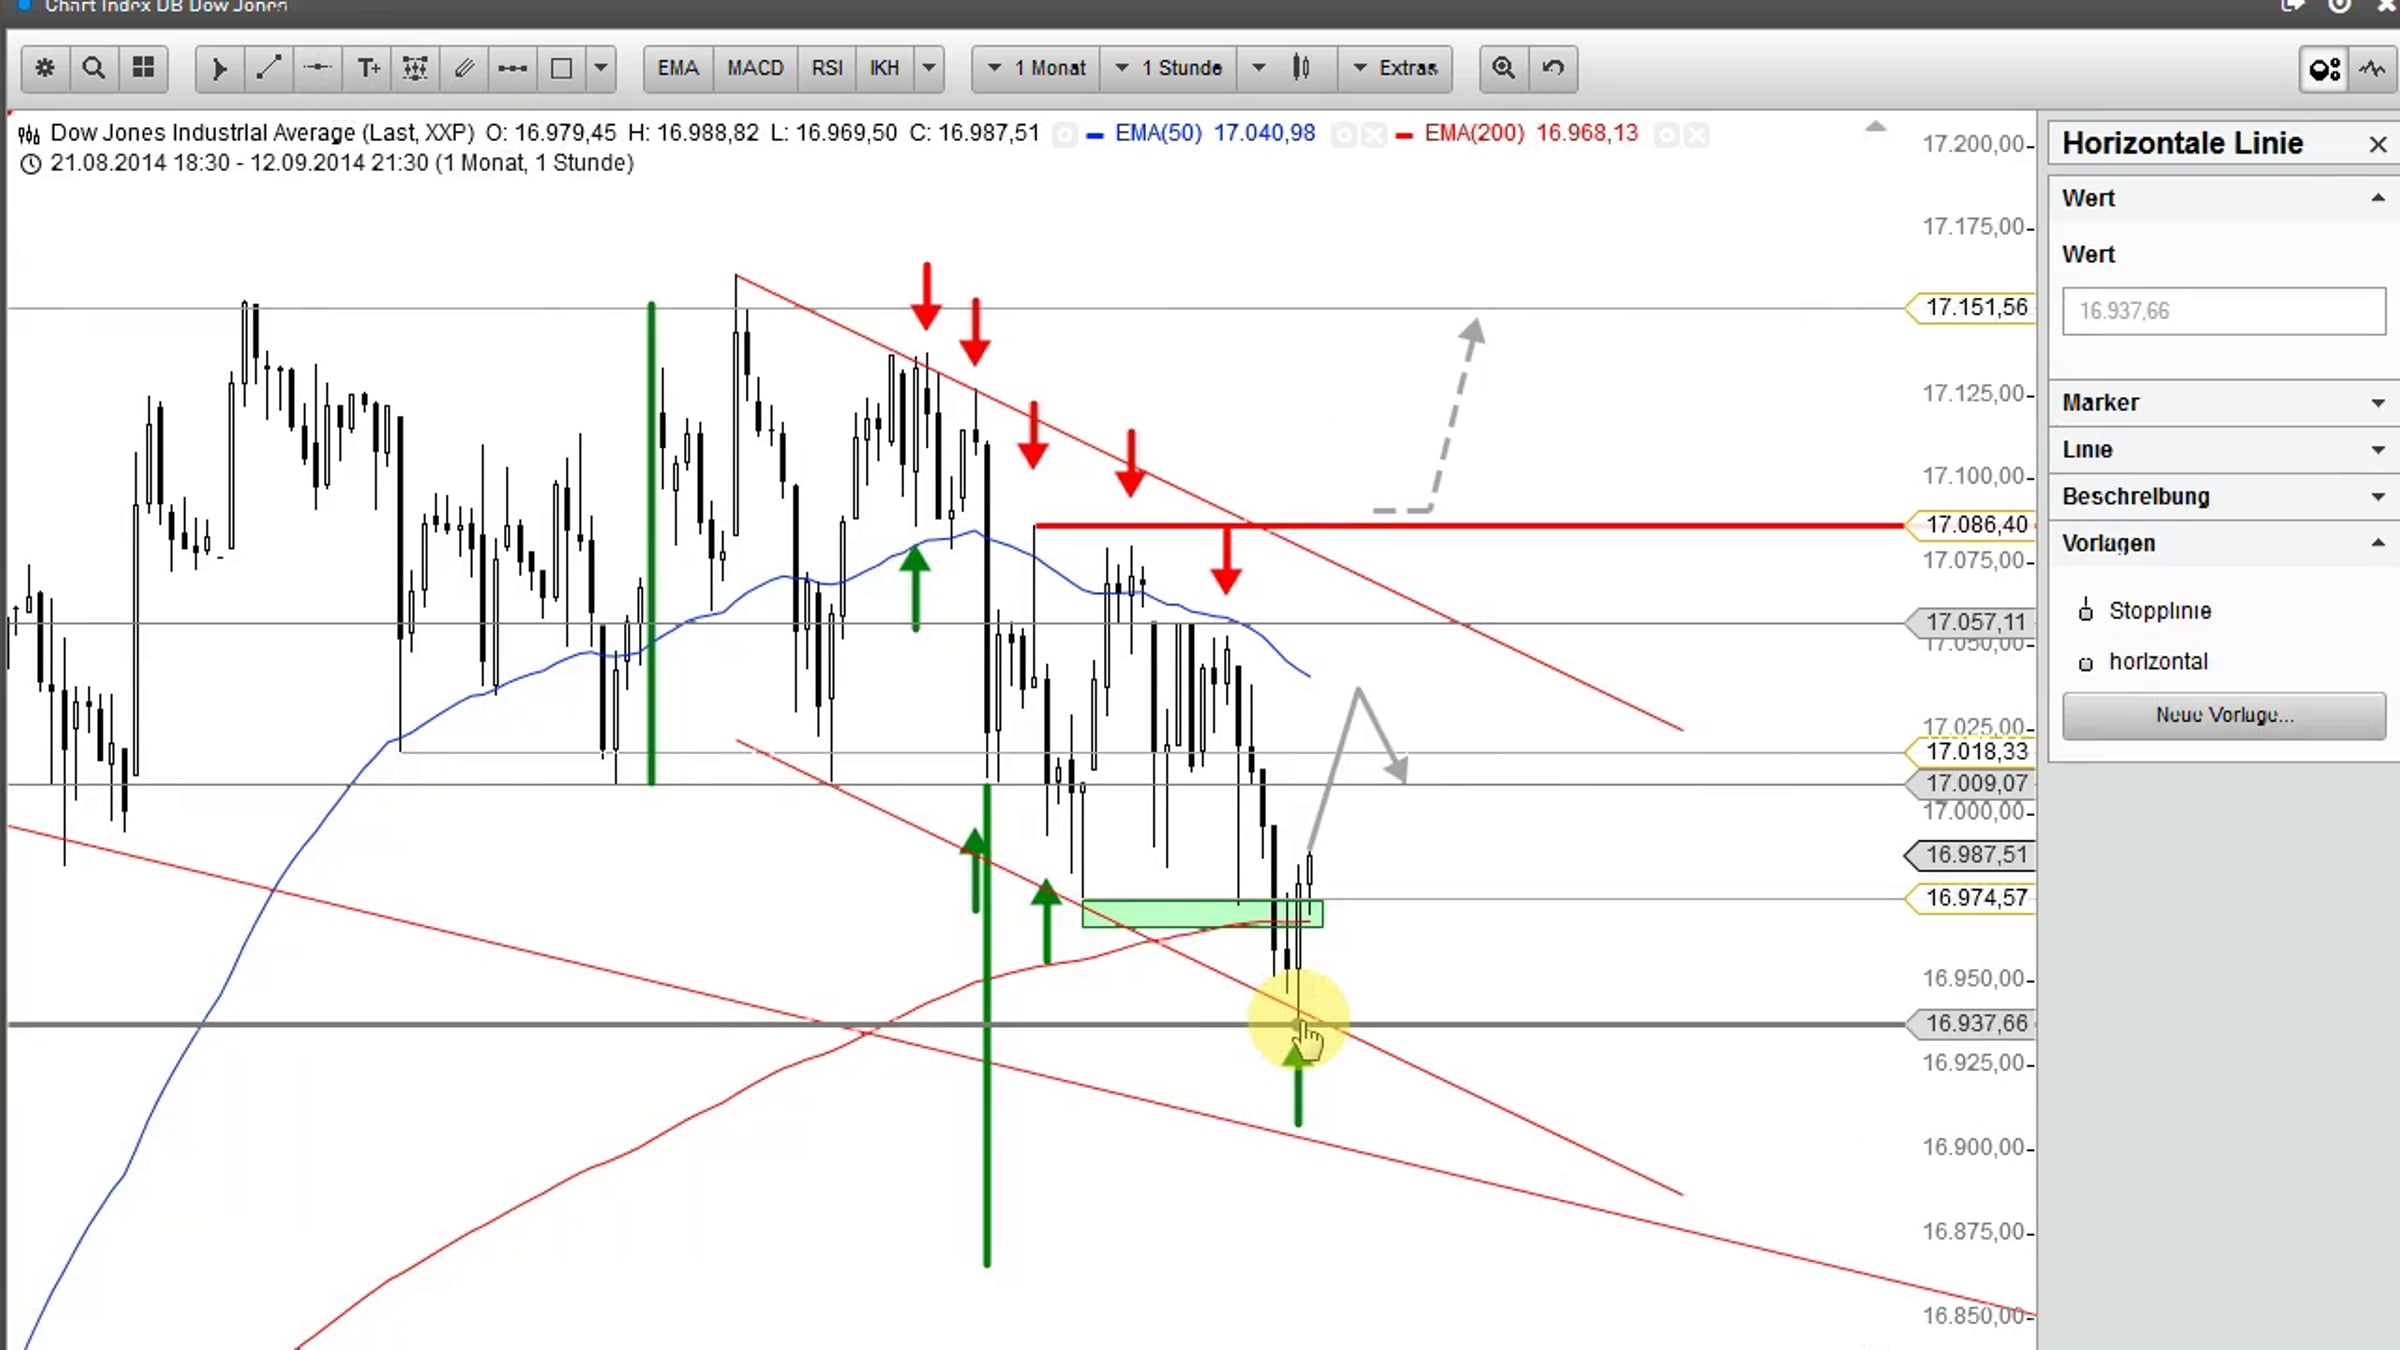Click the Neue Vorlage button

click(x=2224, y=715)
